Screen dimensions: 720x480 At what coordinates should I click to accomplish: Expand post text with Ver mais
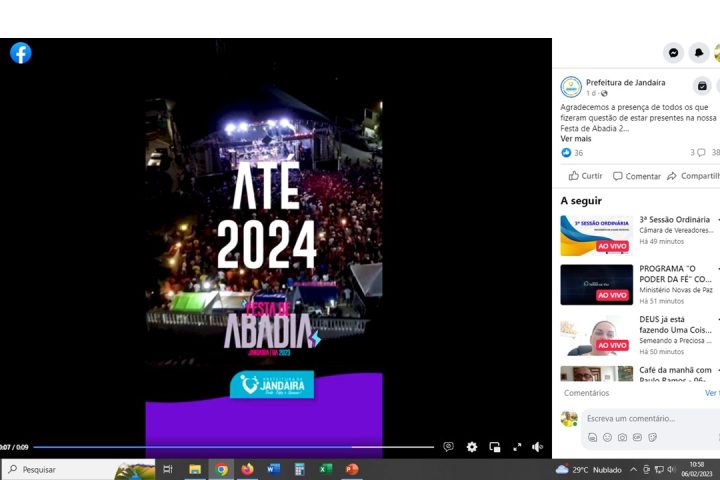(575, 139)
